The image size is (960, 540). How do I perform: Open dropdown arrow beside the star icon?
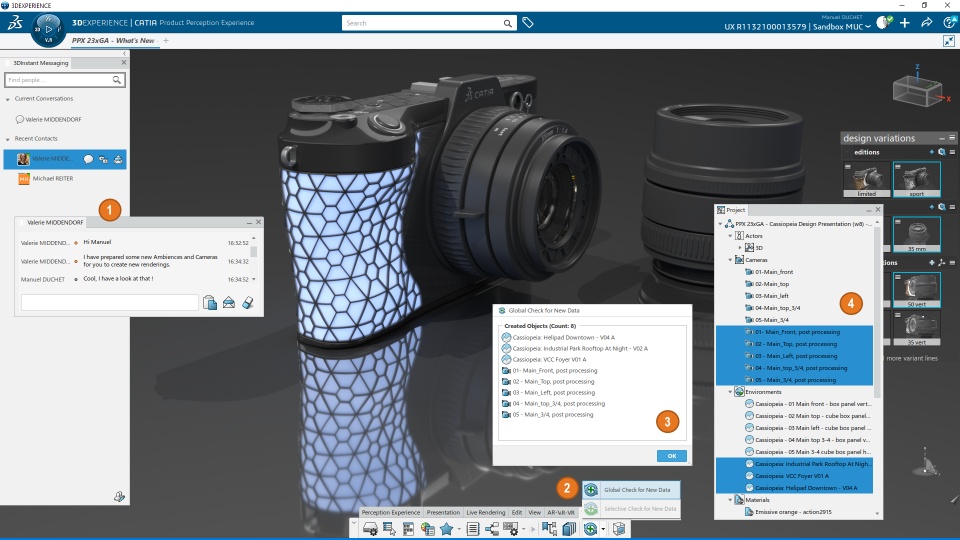459,529
